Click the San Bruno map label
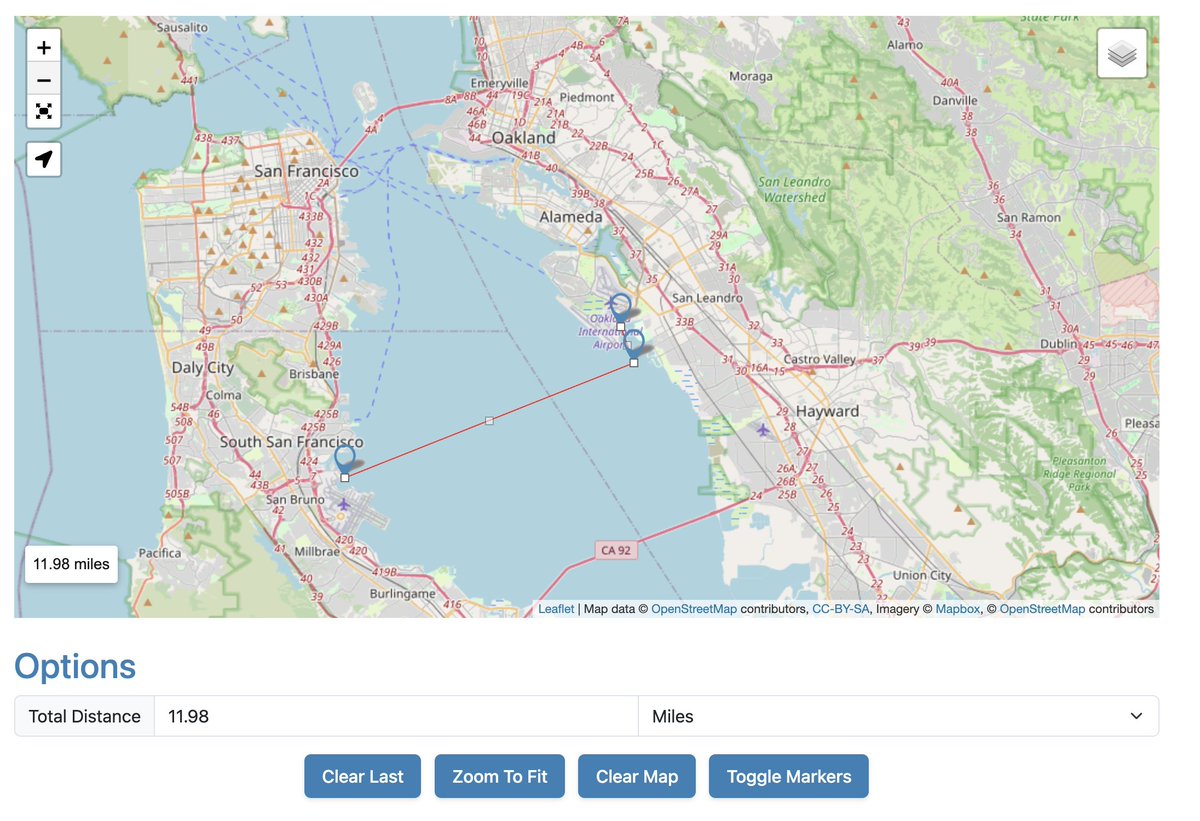Screen dimensions: 1200x821 (x=295, y=499)
